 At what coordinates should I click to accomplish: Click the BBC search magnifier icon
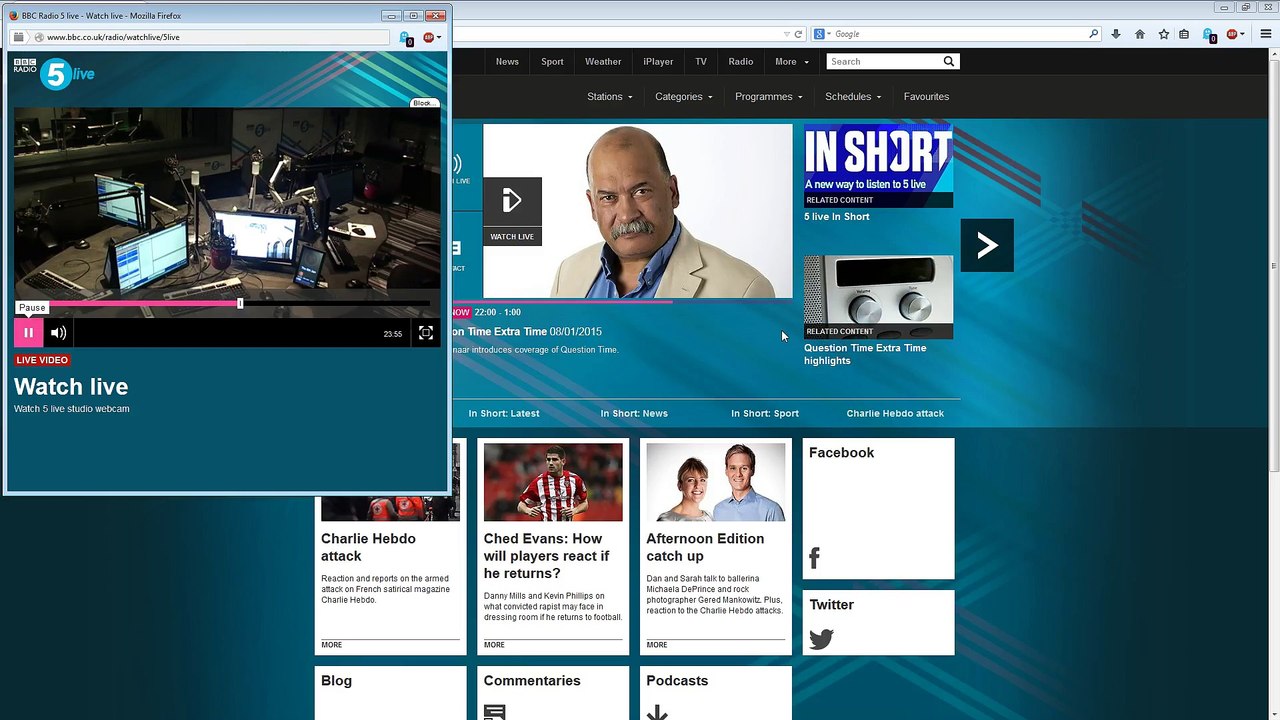coord(949,62)
